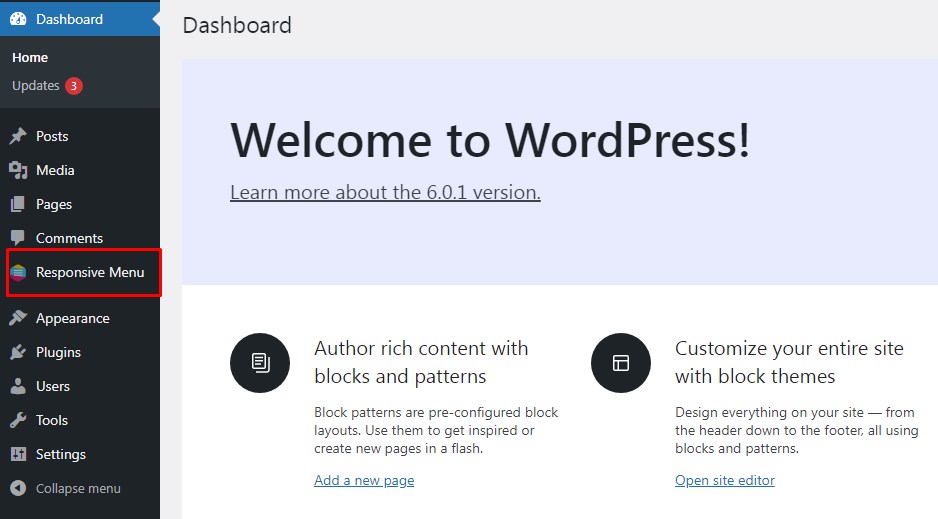Click the Posts pushpin icon
The height and width of the screenshot is (519, 938).
click(x=18, y=137)
